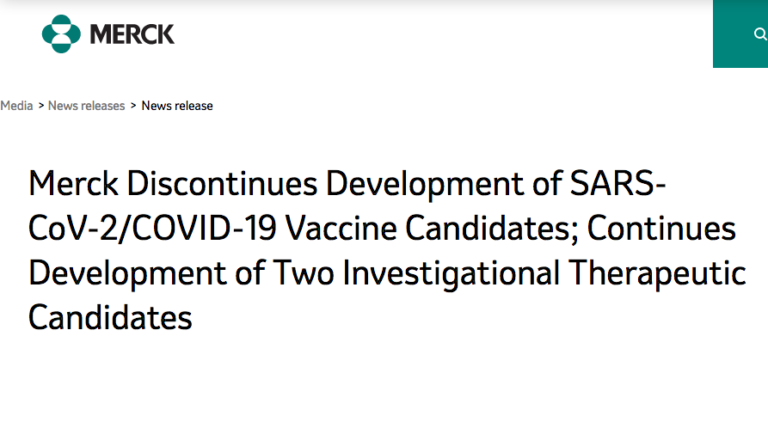Screen dimensions: 768x428
Task: Click the word Continues in the headline
Action: point(661,229)
